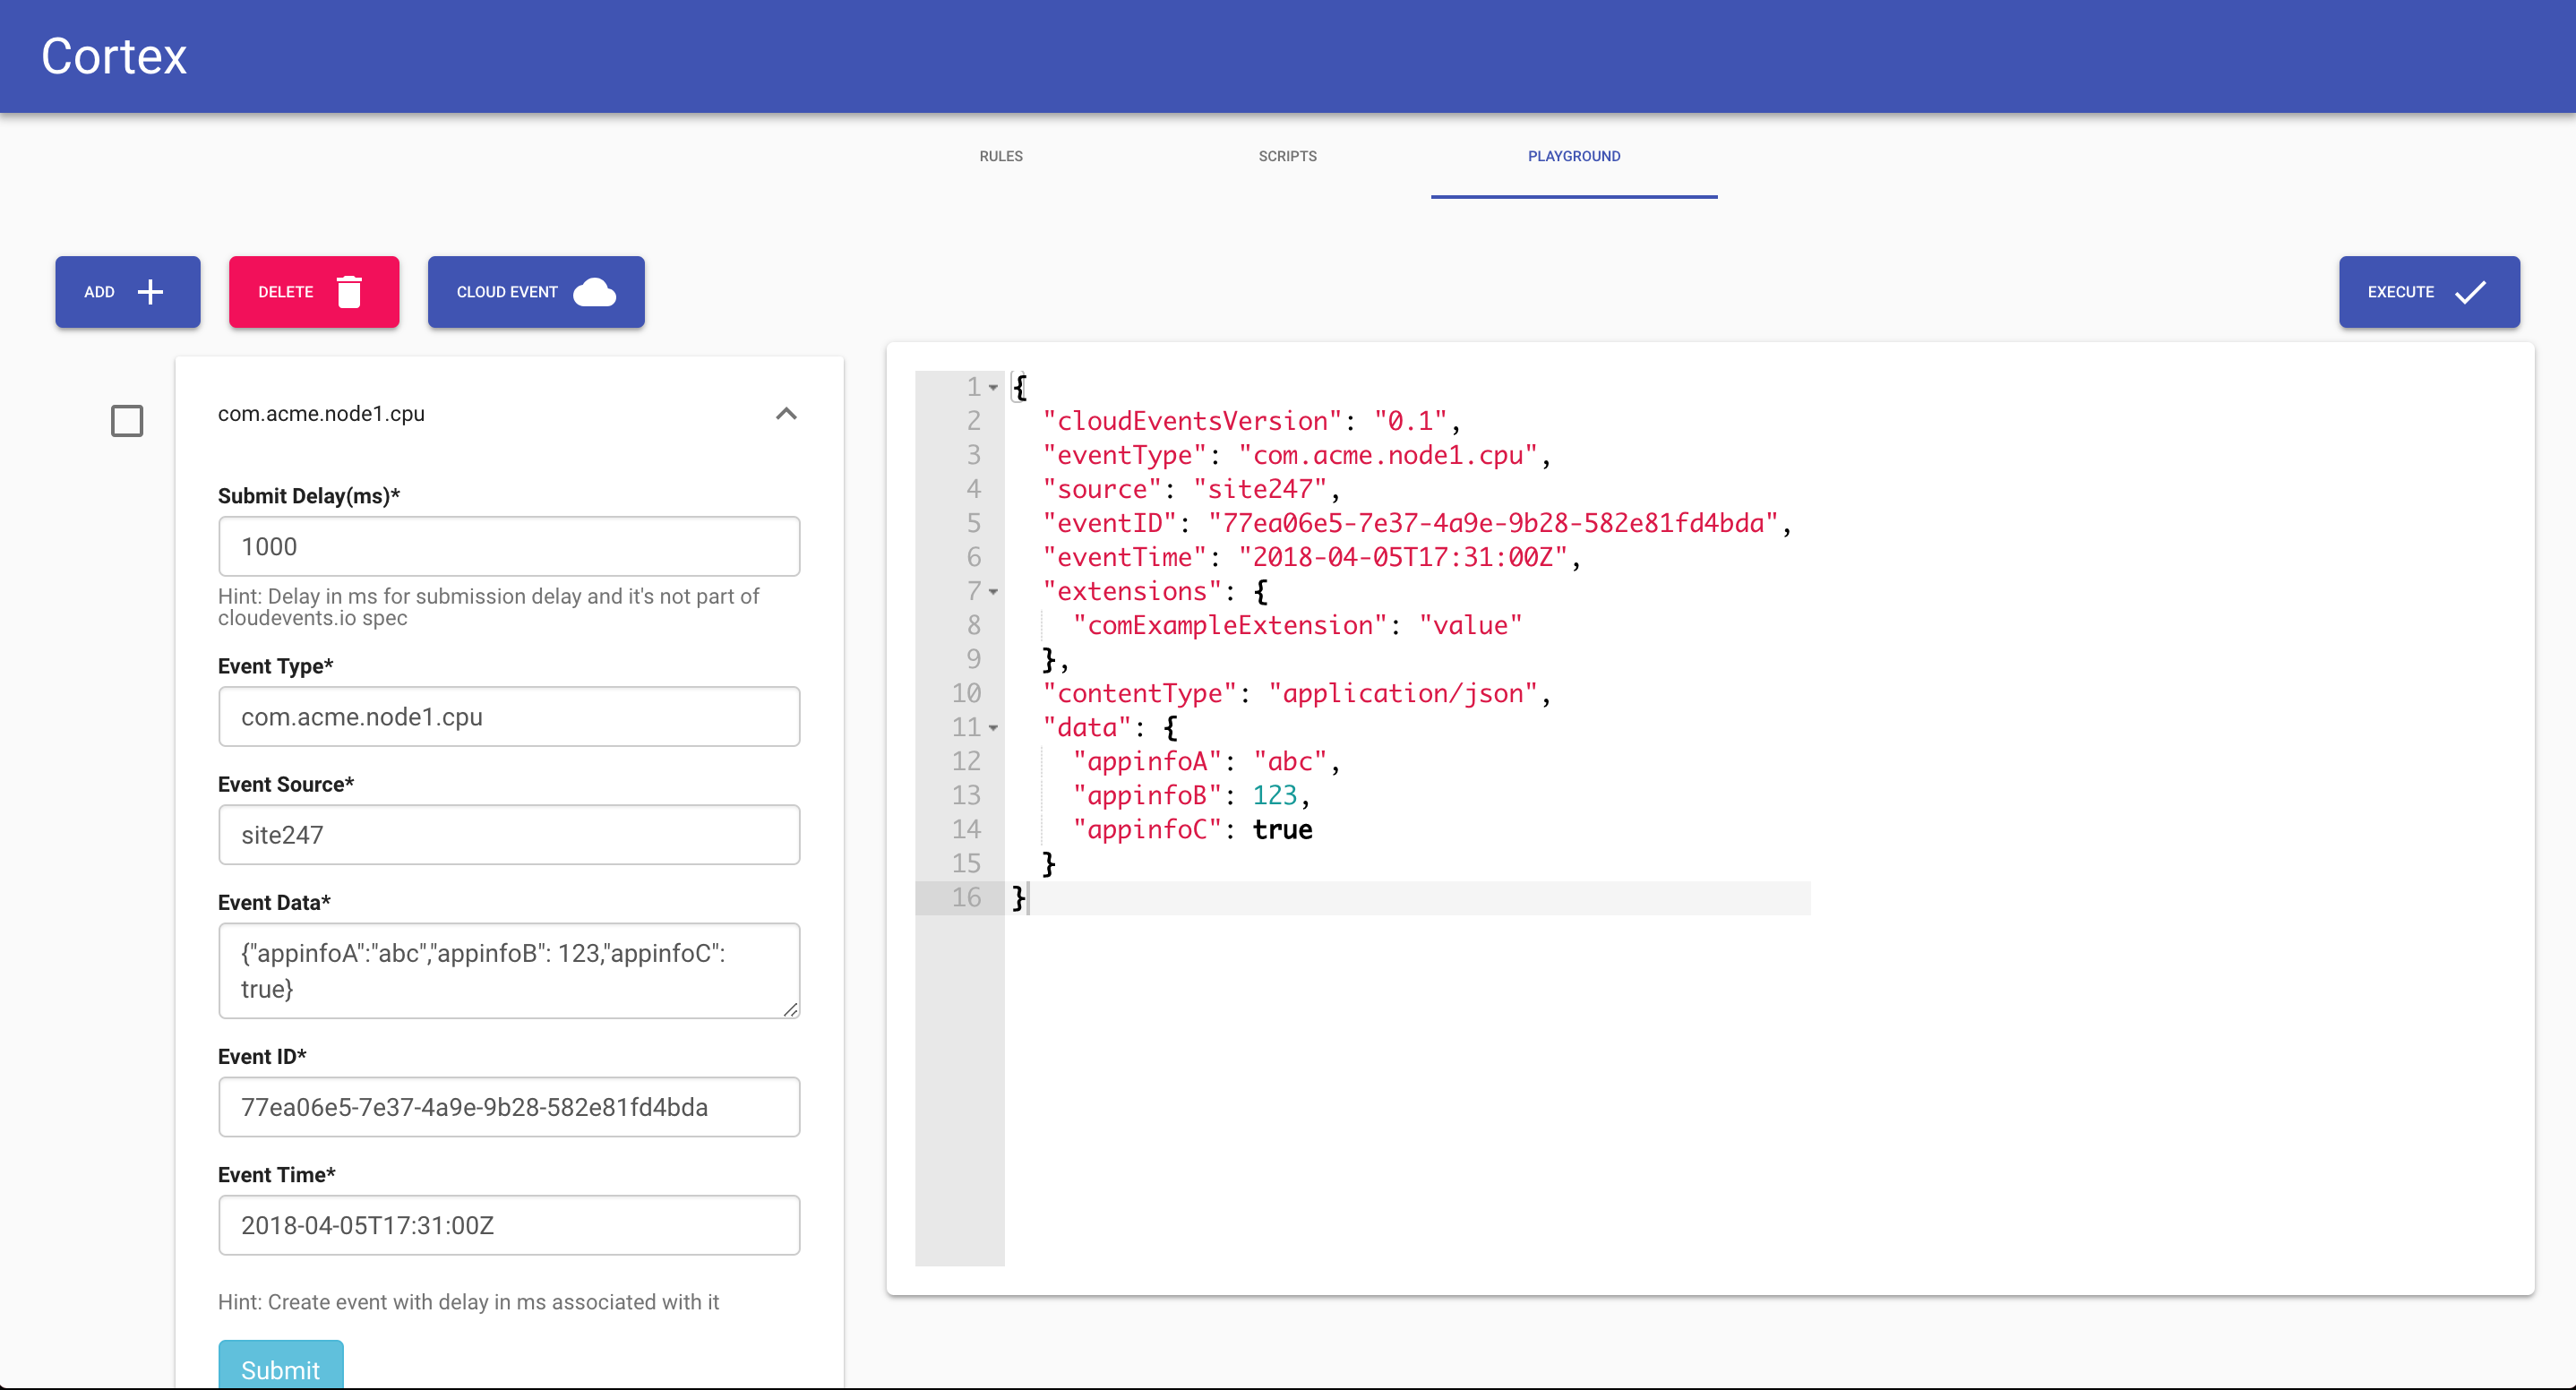Click the Event Time input field
The height and width of the screenshot is (1390, 2576).
click(x=508, y=1224)
